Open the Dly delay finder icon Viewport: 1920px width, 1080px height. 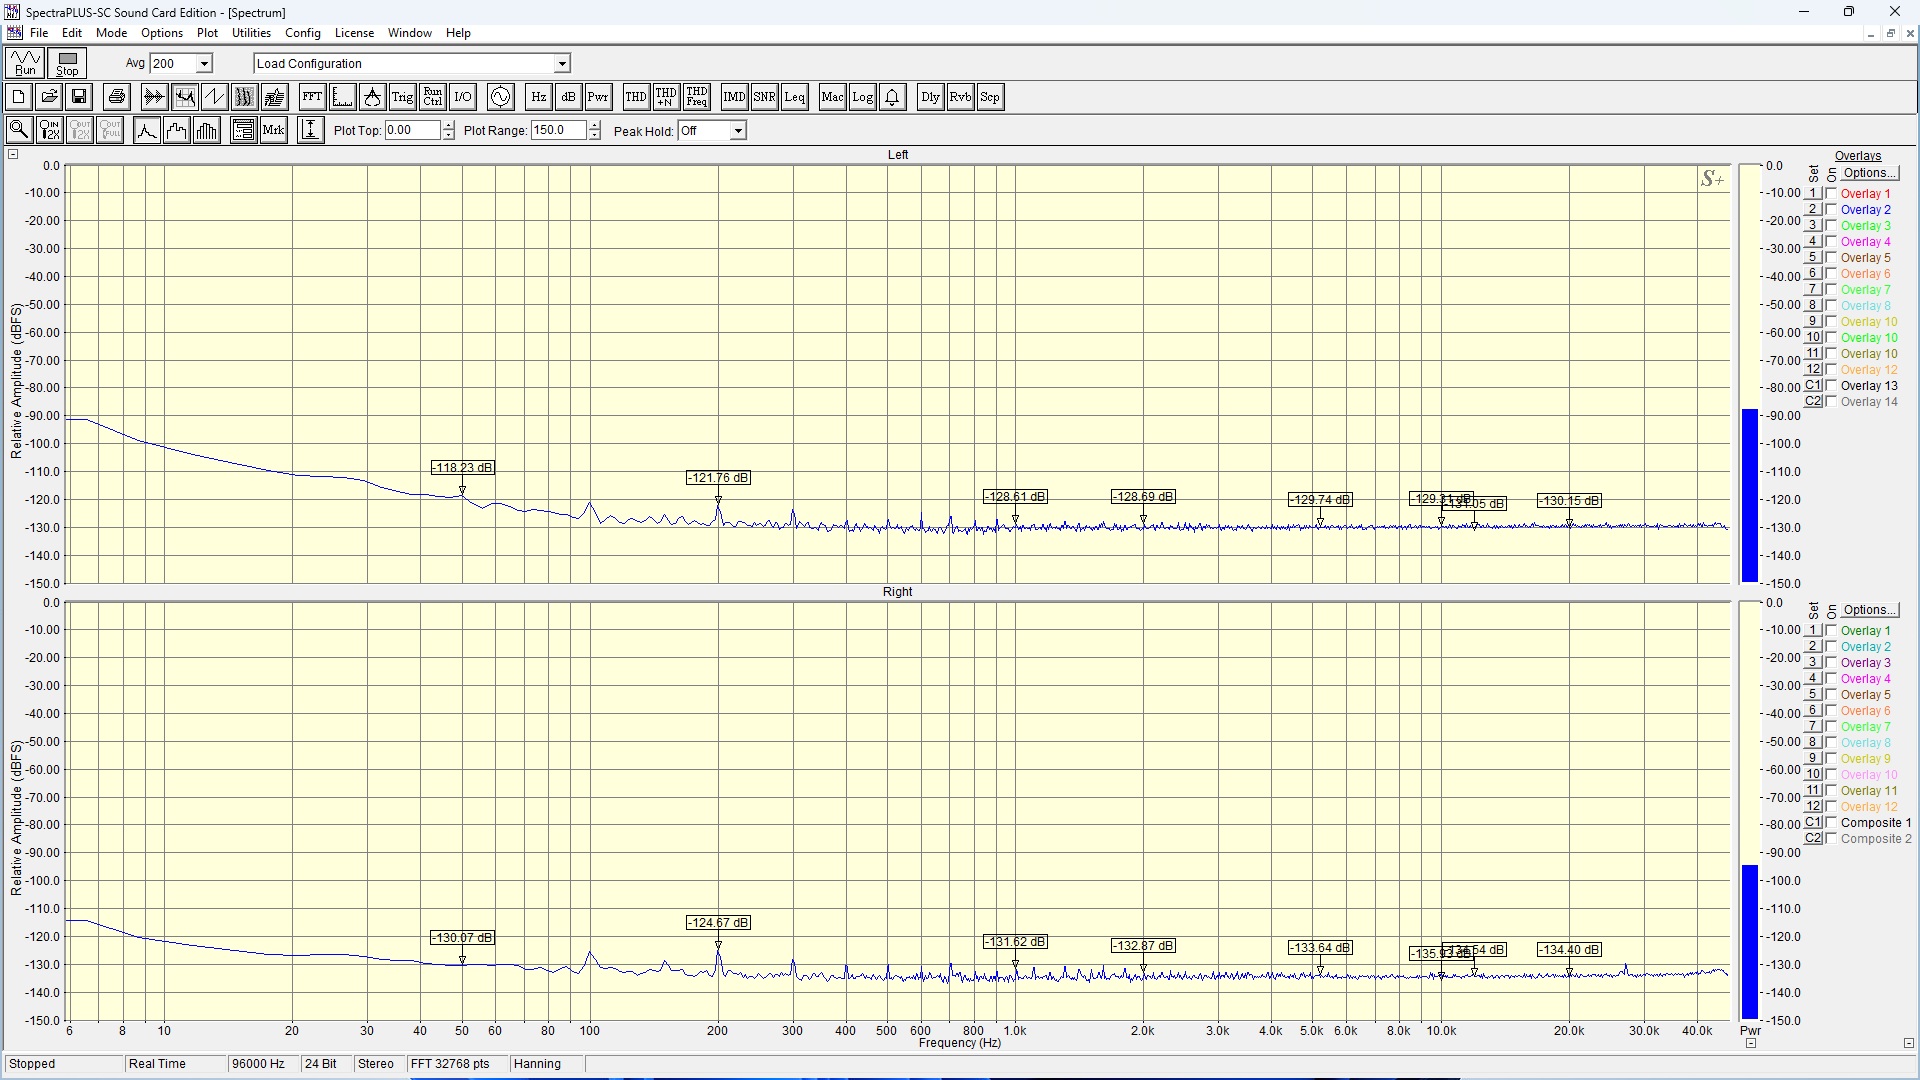(x=930, y=97)
